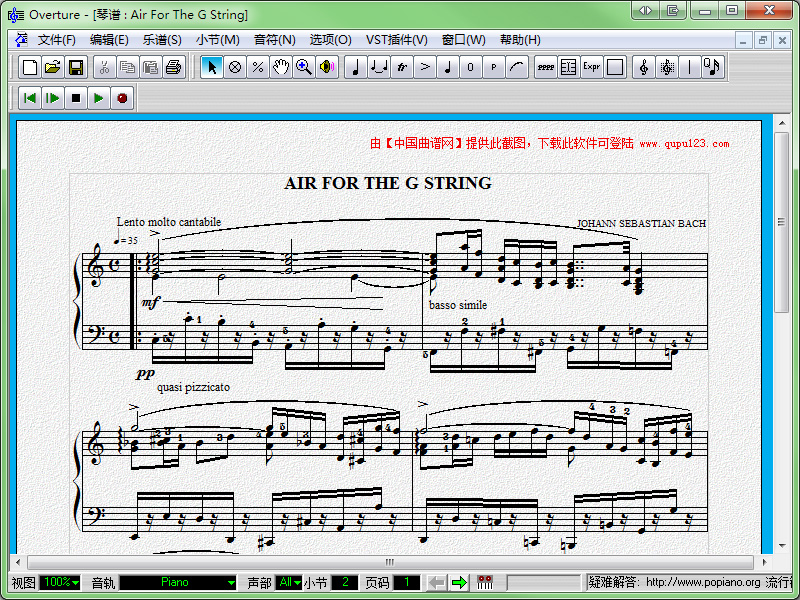The height and width of the screenshot is (600, 800).
Task: Click the page number field
Action: pos(406,582)
